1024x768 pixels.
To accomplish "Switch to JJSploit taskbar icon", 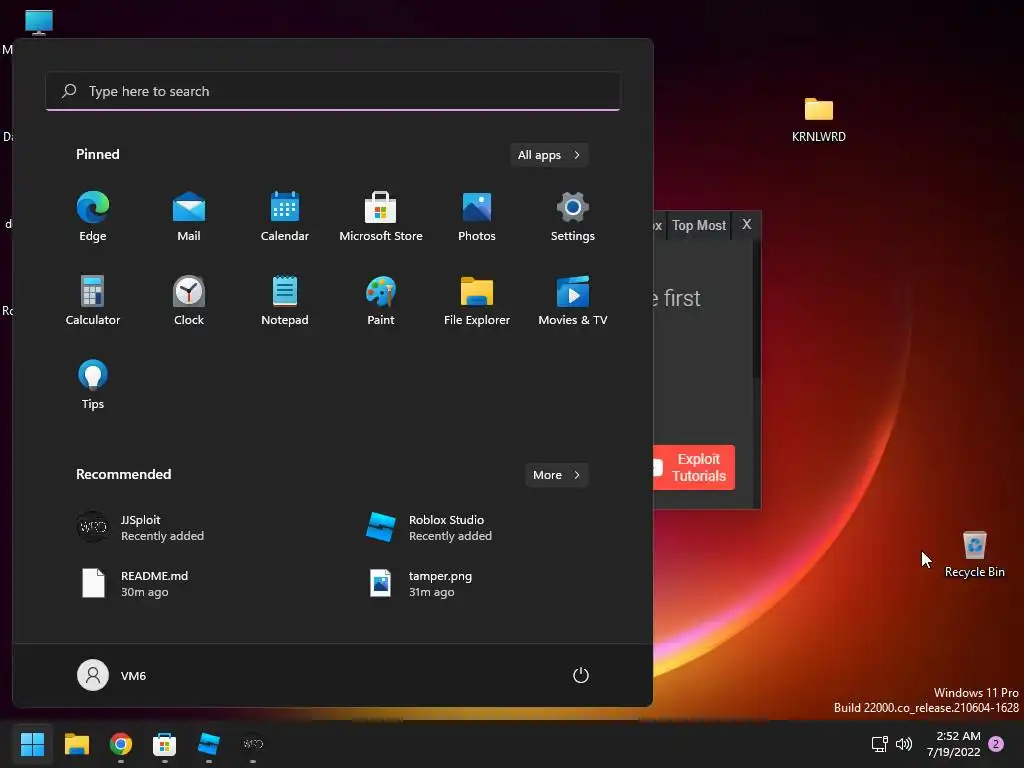I will pyautogui.click(x=253, y=744).
